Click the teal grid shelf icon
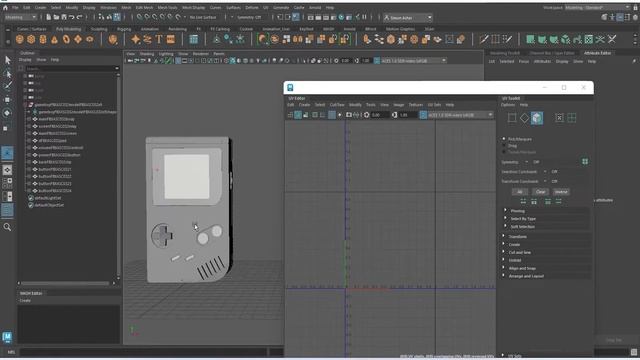640x360 pixels. 193,39
